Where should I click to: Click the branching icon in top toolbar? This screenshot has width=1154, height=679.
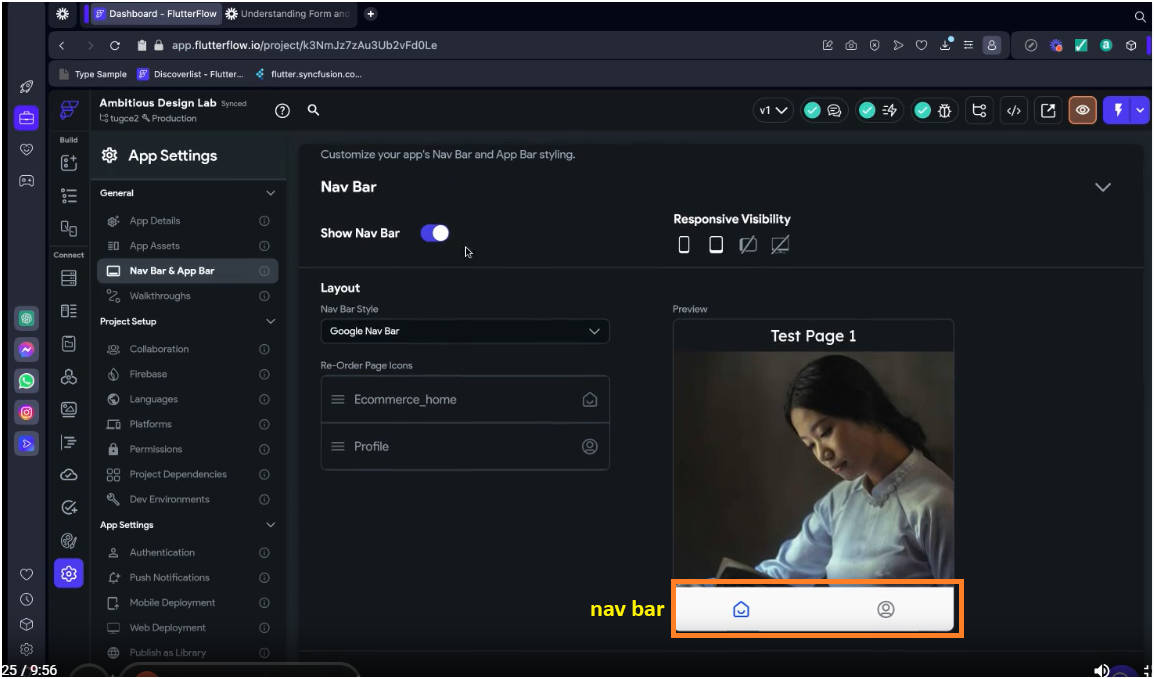click(979, 111)
